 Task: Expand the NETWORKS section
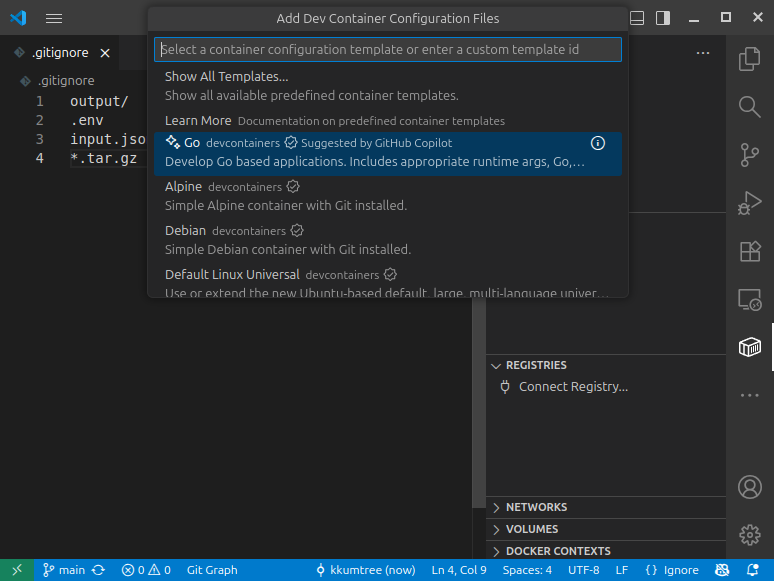point(606,507)
